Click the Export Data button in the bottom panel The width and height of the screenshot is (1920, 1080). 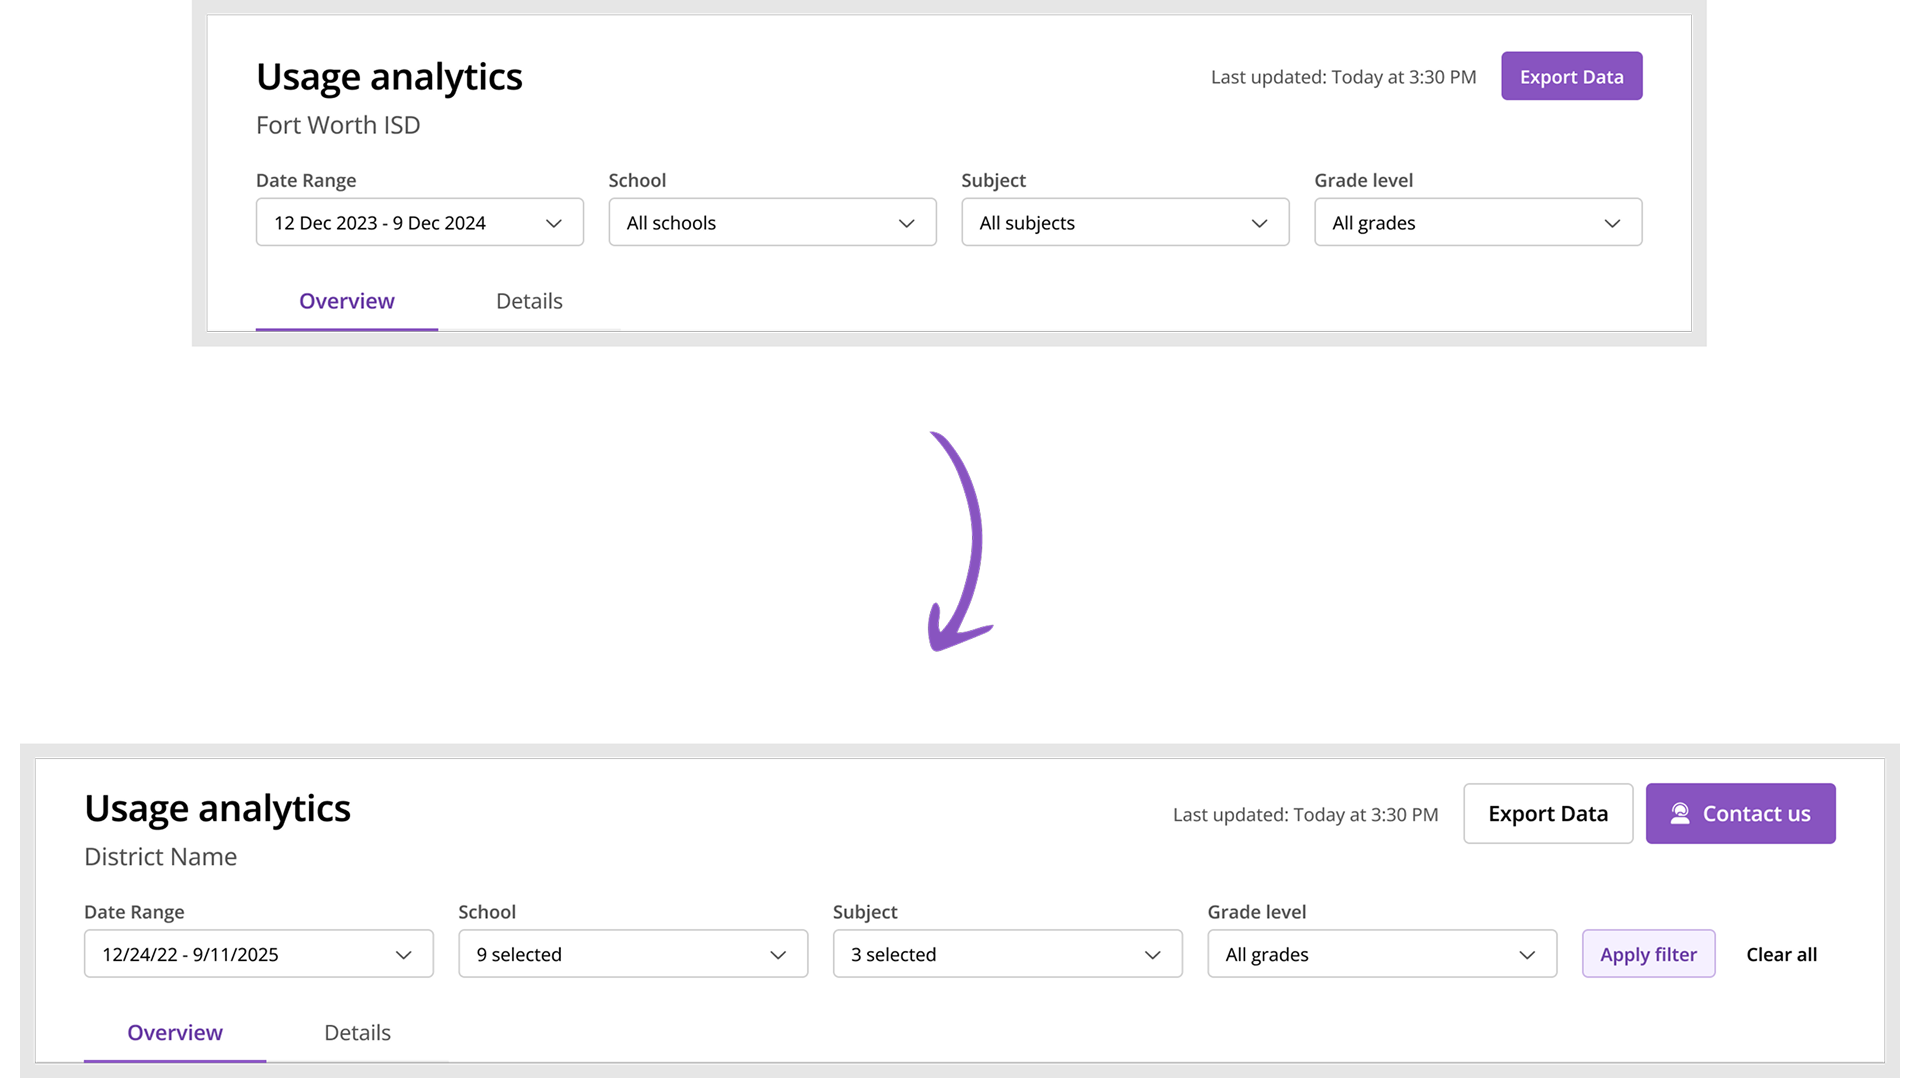point(1547,813)
